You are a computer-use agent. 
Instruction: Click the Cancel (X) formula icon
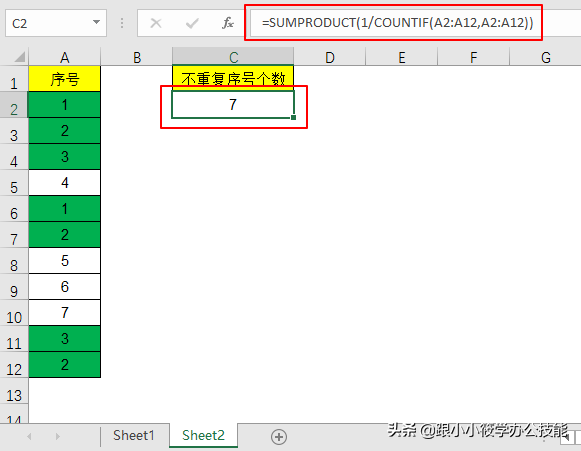click(x=156, y=23)
